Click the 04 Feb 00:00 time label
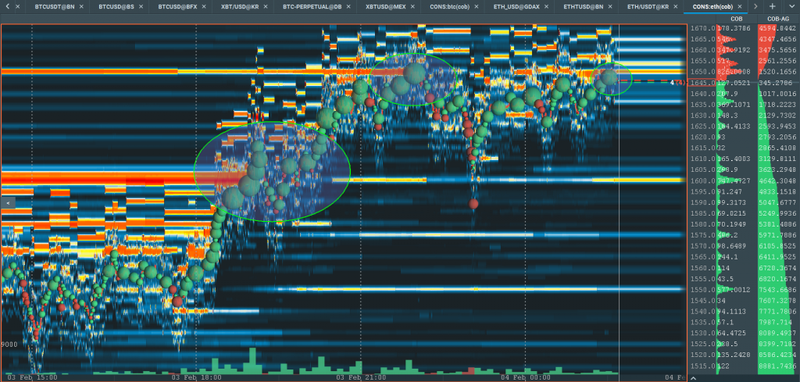Viewport: 800px width, 382px height. [x=526, y=378]
